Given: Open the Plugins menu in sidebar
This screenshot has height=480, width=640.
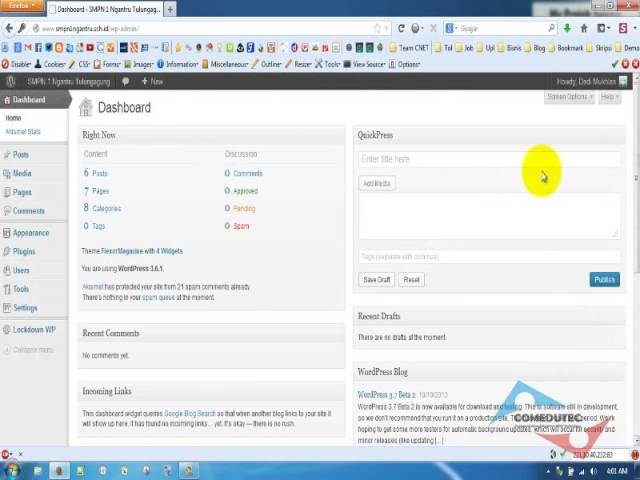Looking at the screenshot, I should (x=24, y=251).
